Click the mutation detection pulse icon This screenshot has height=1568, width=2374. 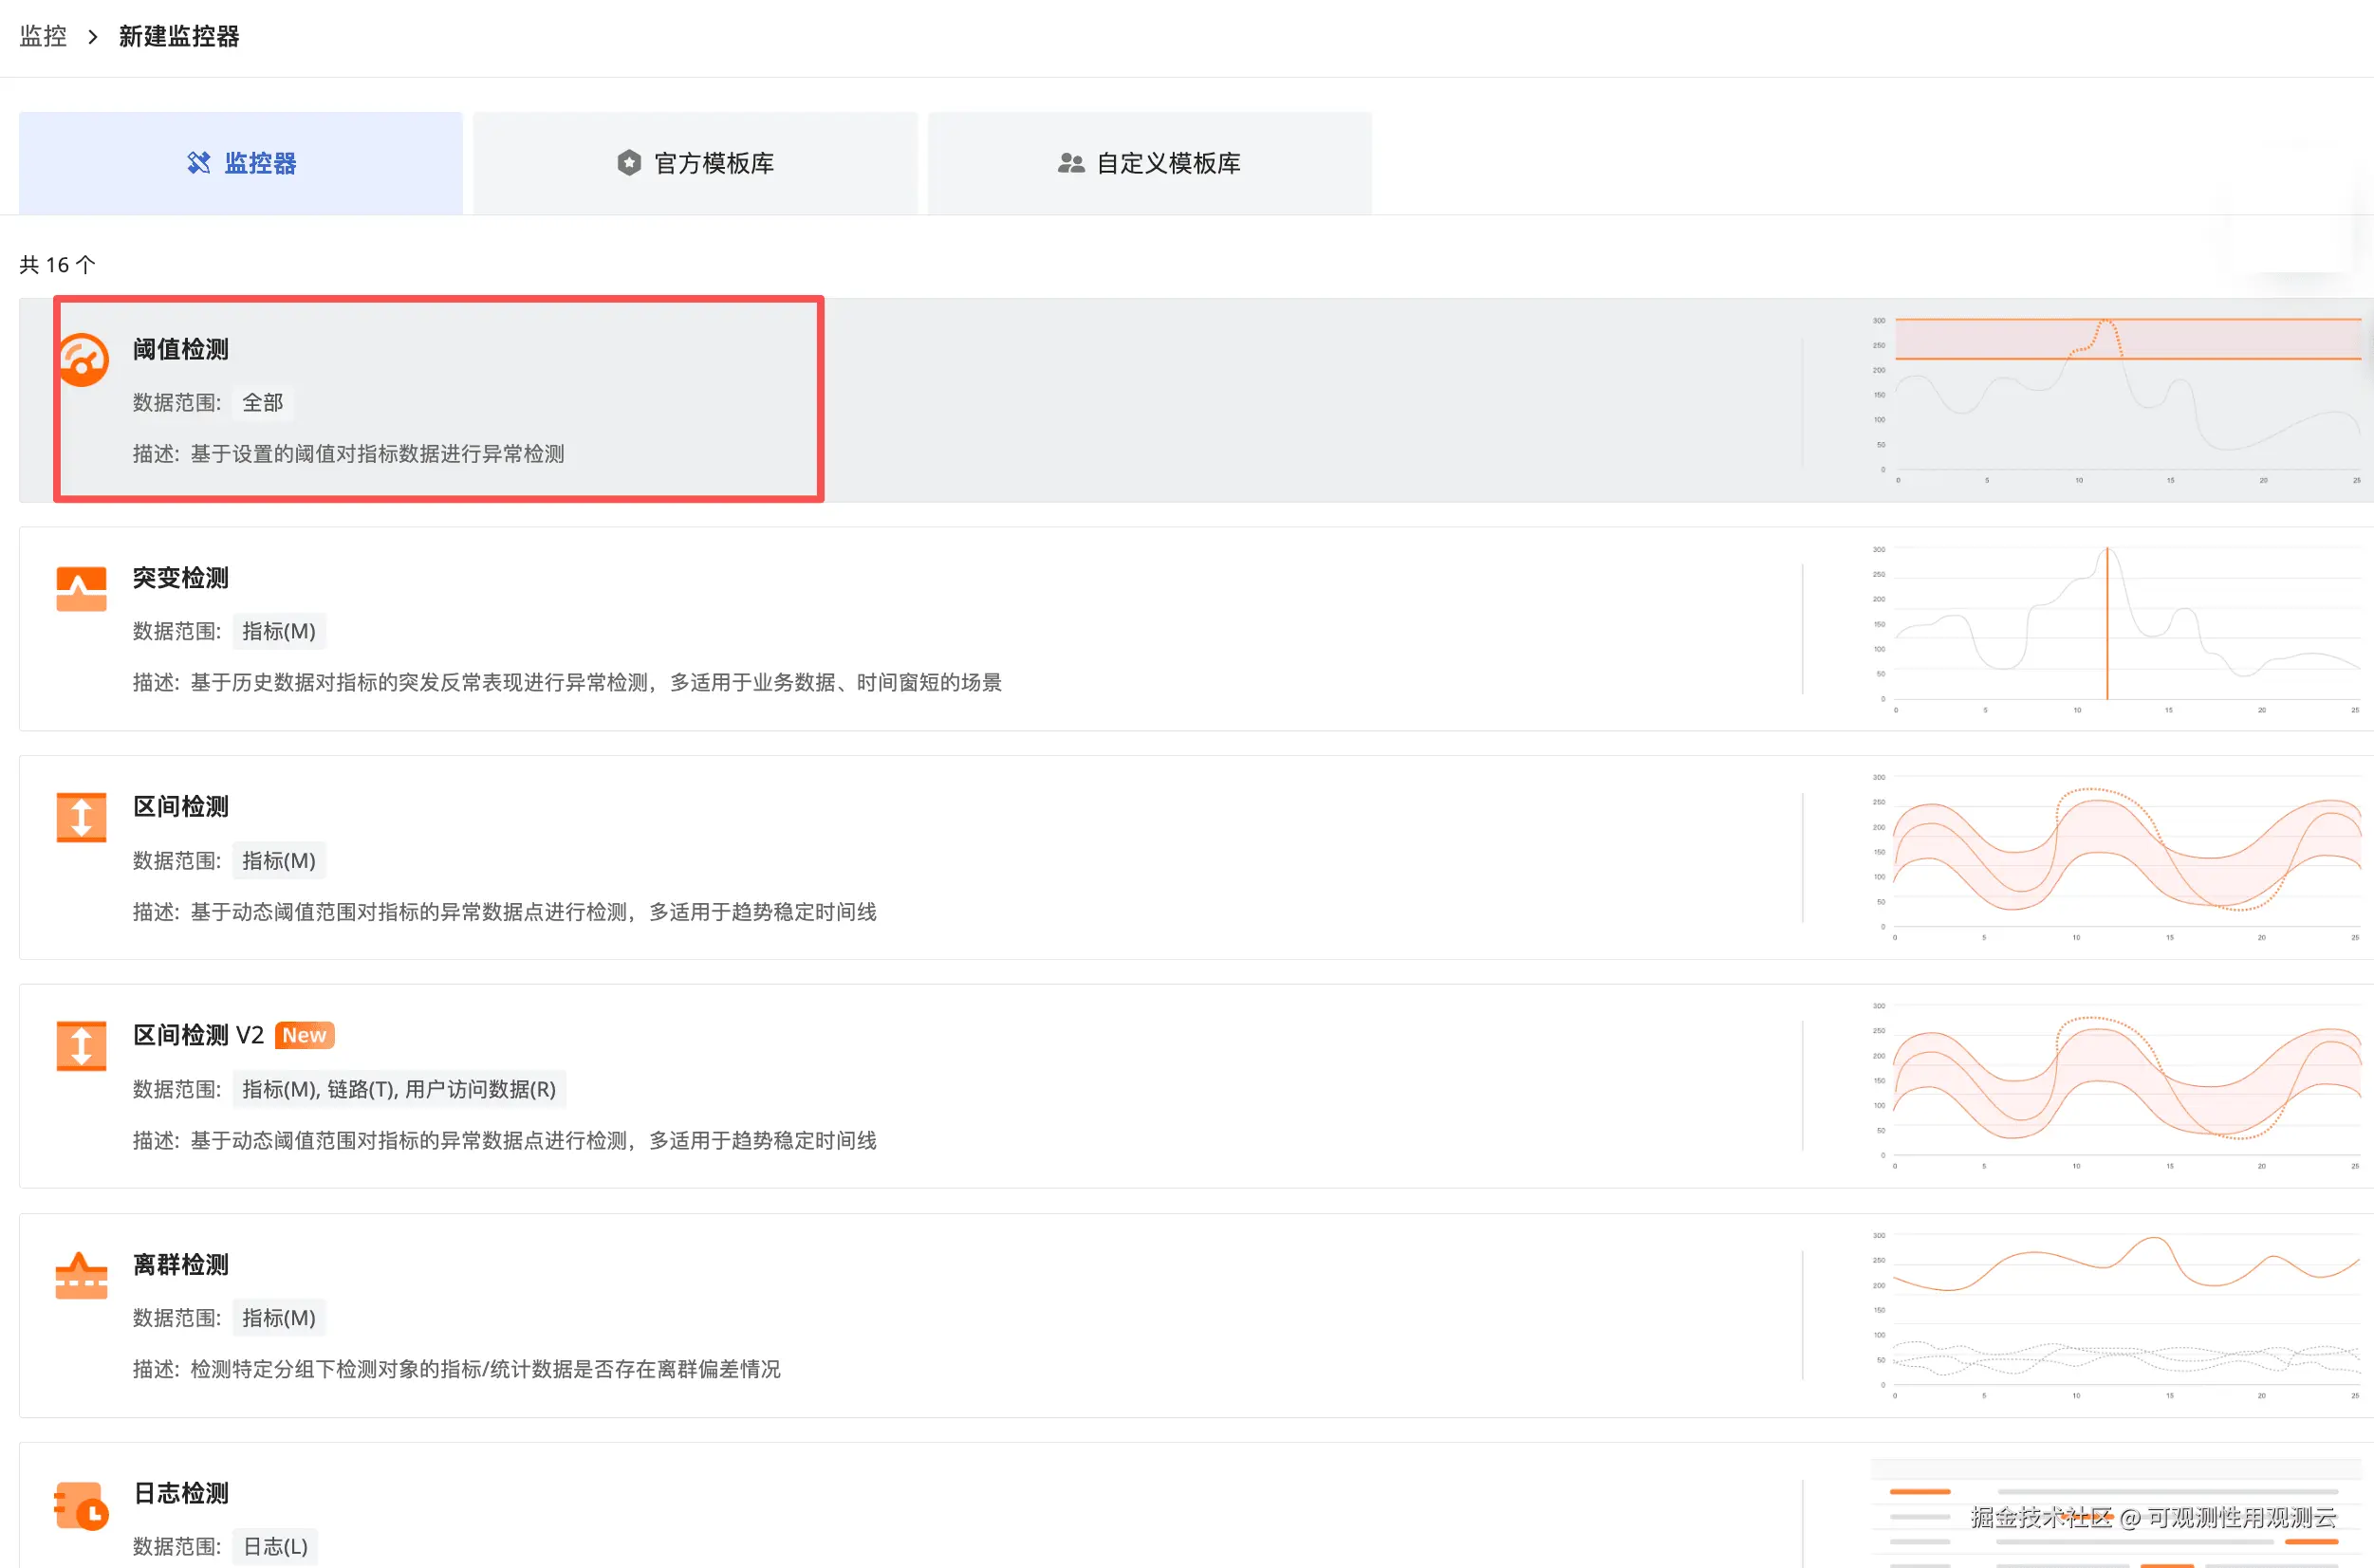click(81, 589)
